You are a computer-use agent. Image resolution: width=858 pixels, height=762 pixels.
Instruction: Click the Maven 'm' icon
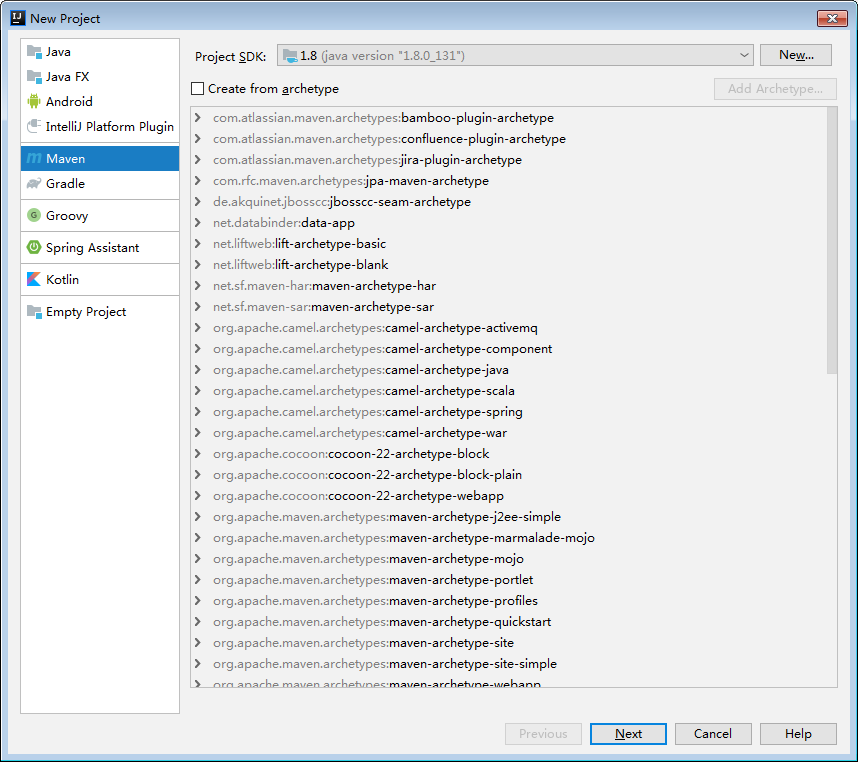(x=34, y=159)
